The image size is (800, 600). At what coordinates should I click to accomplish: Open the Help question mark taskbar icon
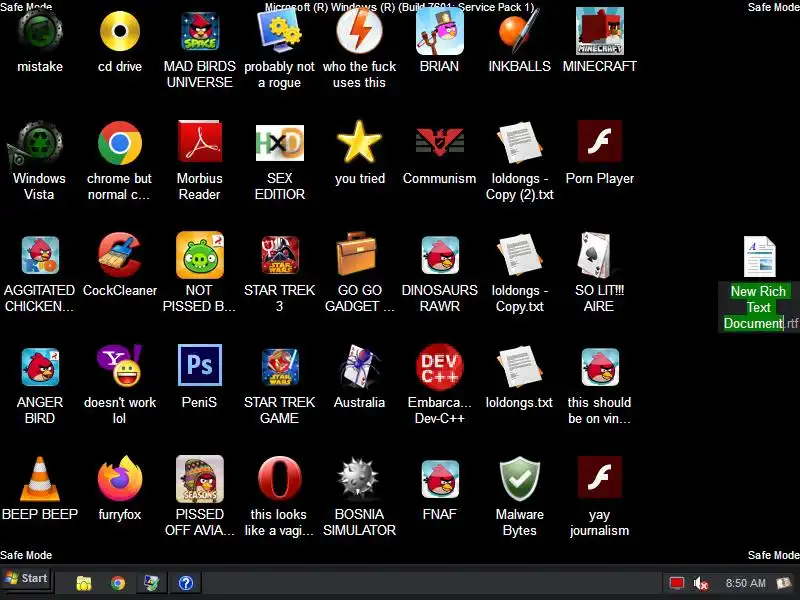coord(186,583)
